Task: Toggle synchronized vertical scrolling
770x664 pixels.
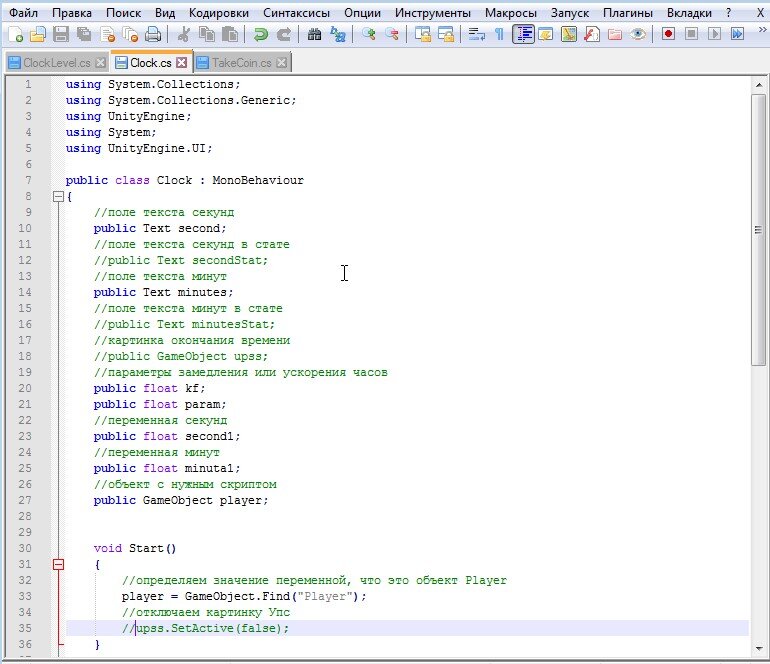Action: pos(422,34)
